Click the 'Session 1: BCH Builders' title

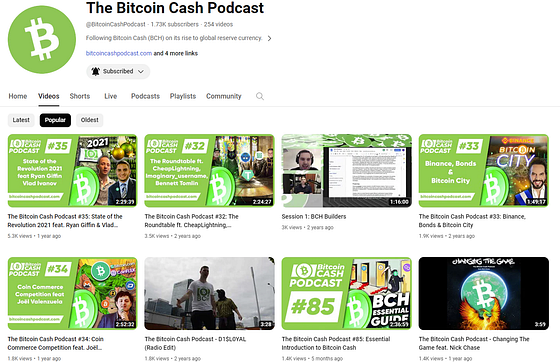[314, 216]
